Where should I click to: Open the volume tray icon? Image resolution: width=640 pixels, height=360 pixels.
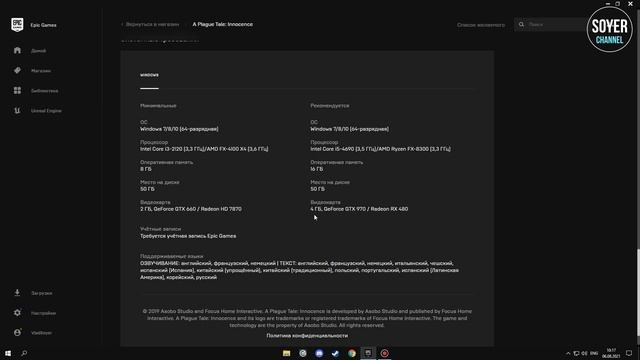tap(584, 353)
